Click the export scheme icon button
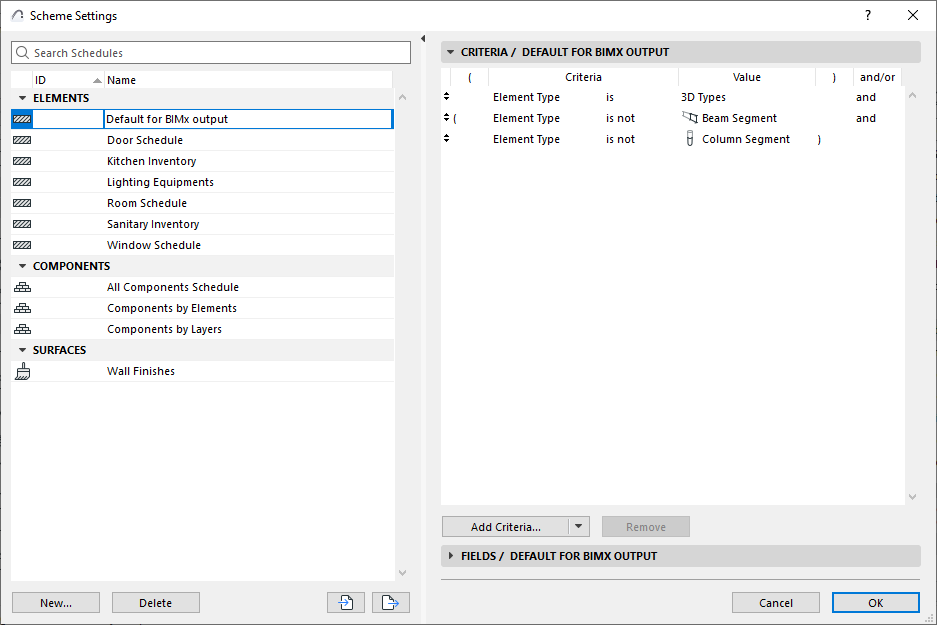937x625 pixels. [391, 602]
